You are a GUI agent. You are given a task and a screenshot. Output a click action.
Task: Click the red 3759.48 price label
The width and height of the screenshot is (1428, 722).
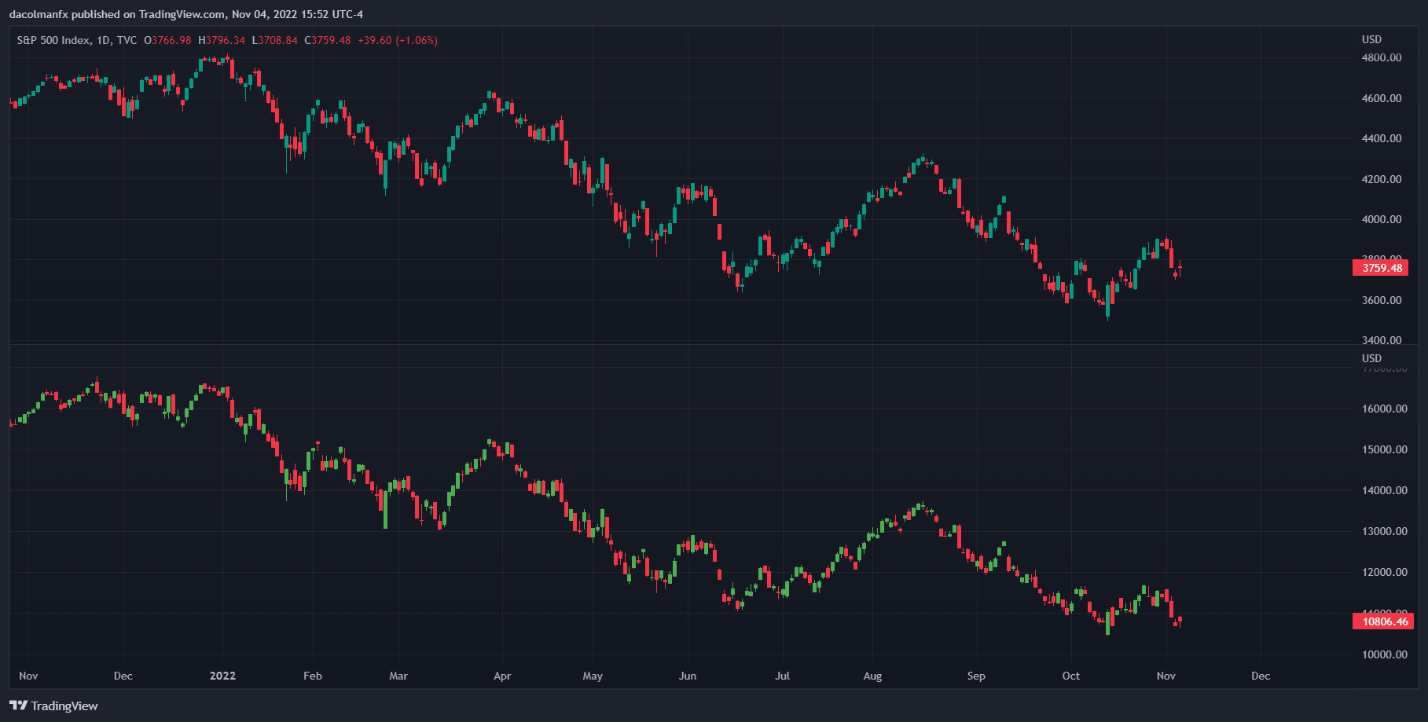pos(1380,268)
